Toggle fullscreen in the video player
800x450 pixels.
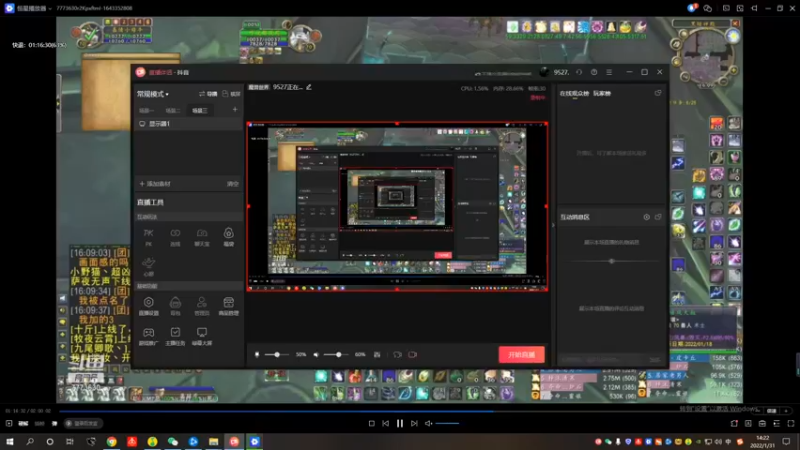[791, 423]
